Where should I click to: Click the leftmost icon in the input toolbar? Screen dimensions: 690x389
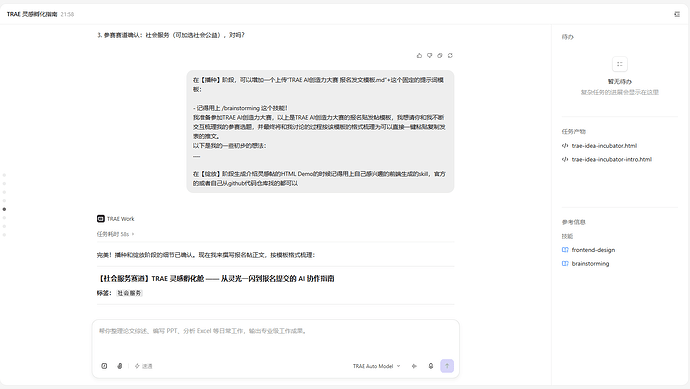point(104,366)
